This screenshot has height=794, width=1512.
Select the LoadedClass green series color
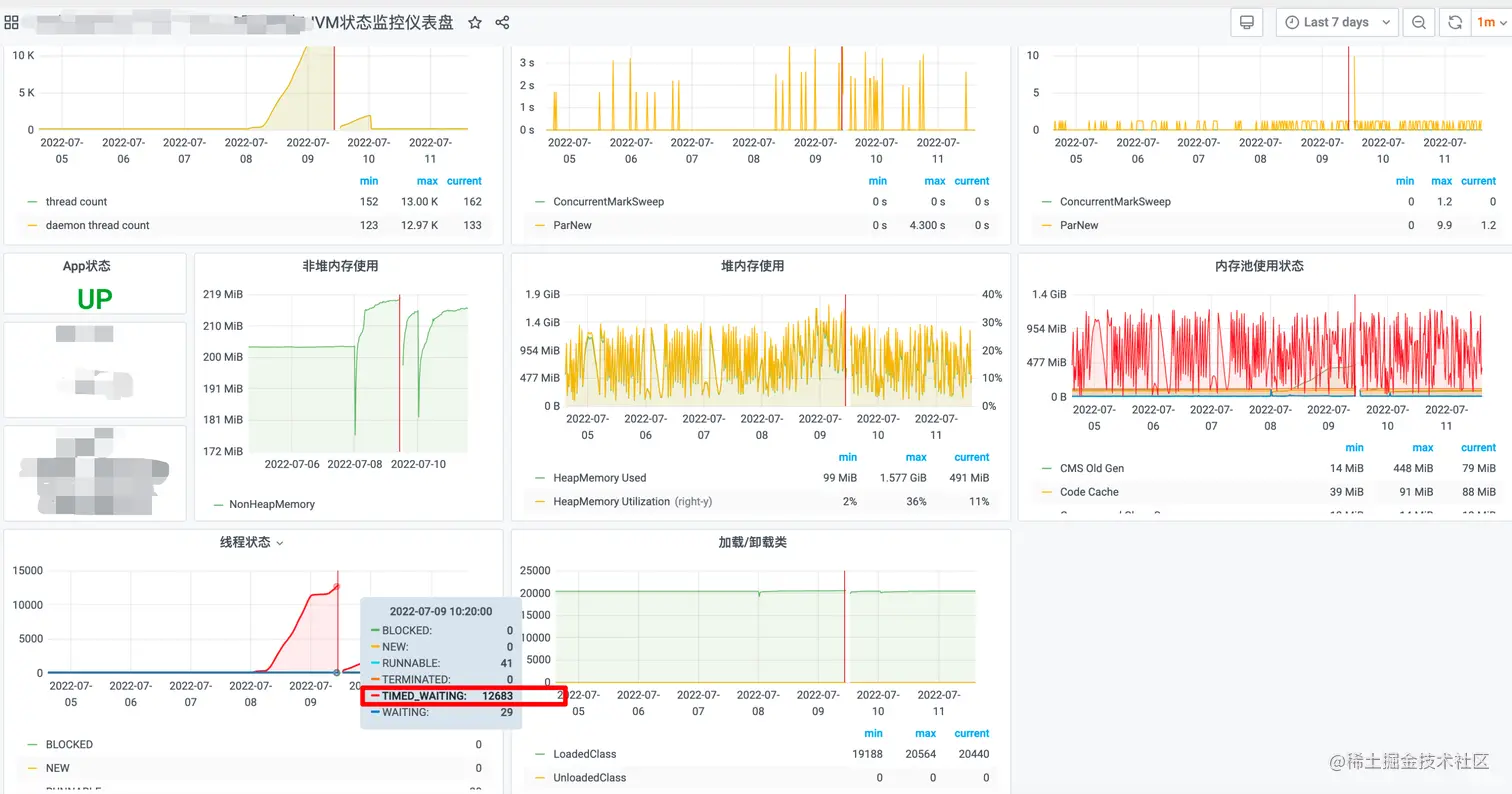pos(541,754)
